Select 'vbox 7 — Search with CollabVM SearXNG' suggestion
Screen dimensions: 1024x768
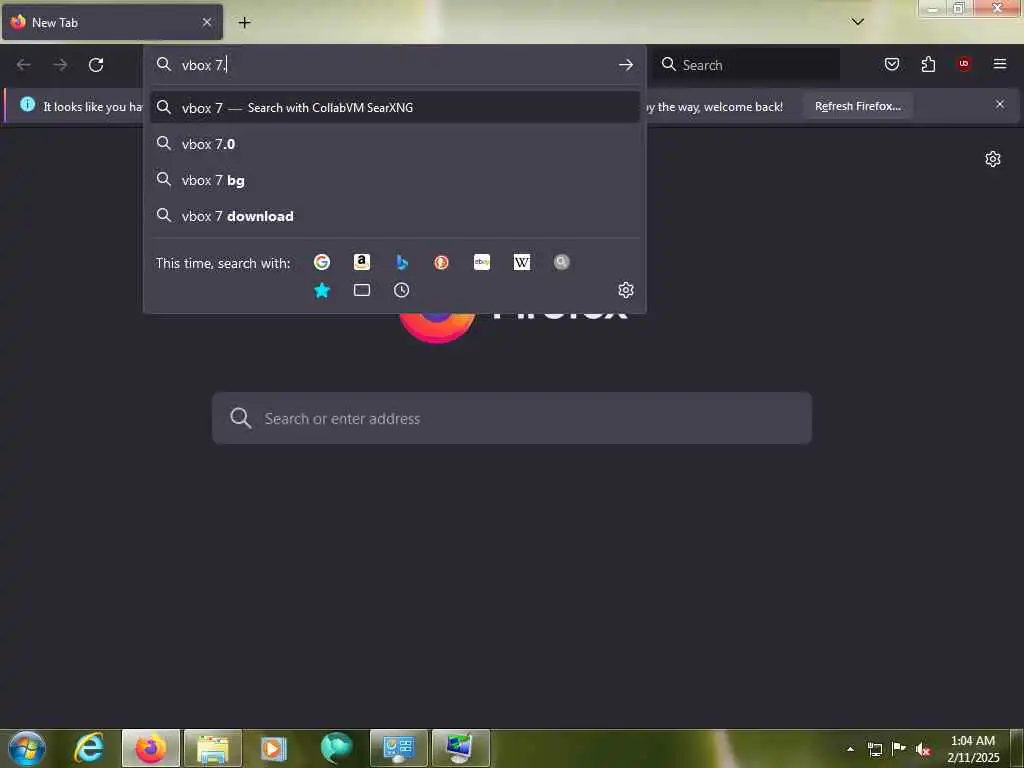click(394, 107)
